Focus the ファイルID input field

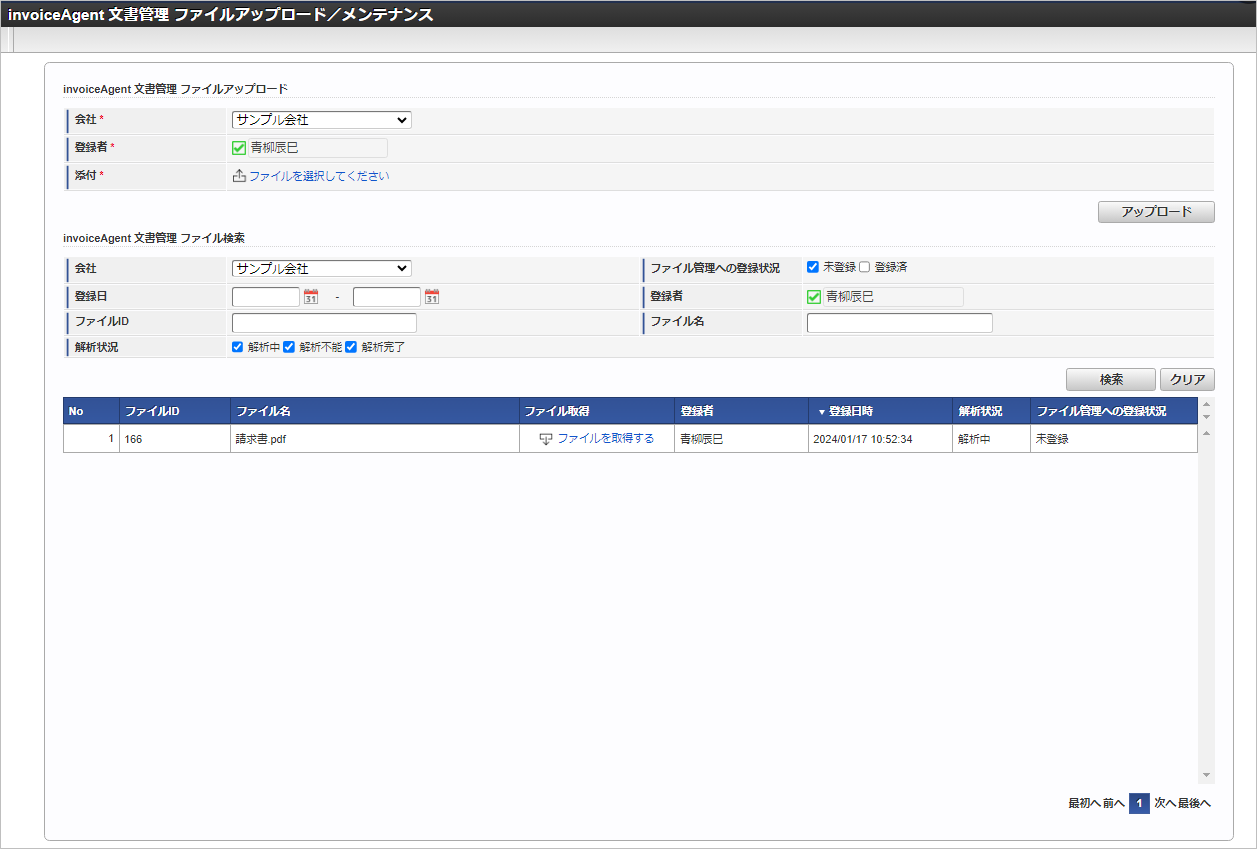tap(324, 323)
